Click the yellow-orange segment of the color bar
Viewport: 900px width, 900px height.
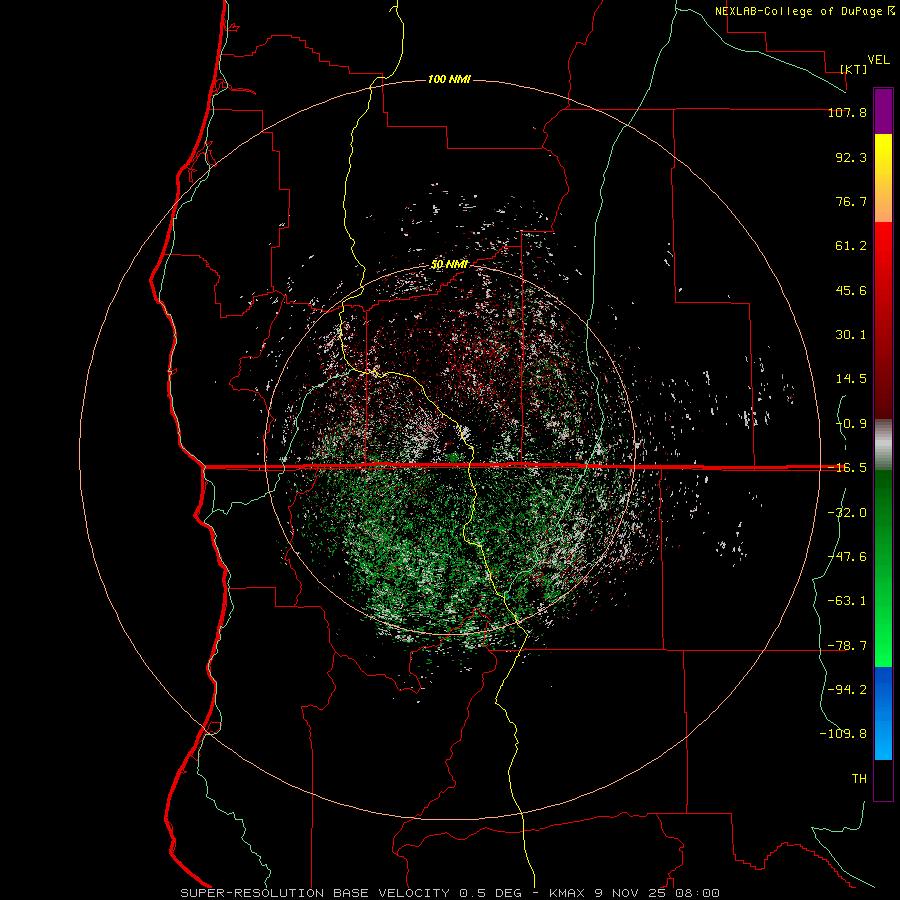(883, 178)
